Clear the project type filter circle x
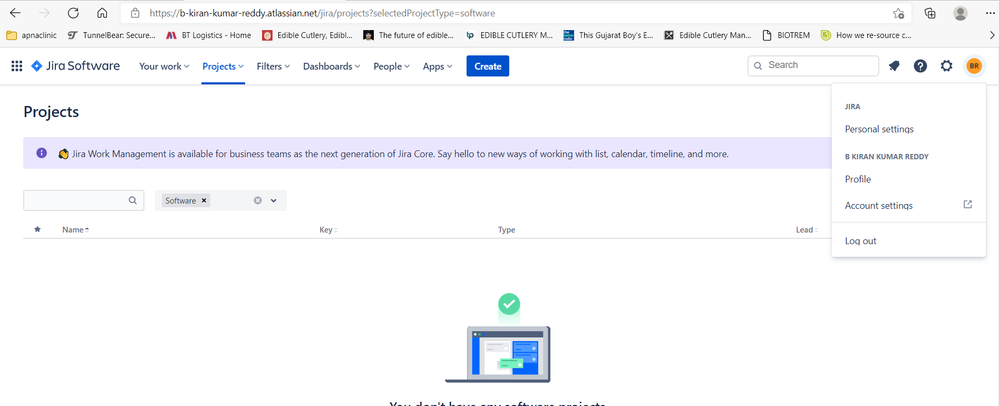 pos(257,200)
